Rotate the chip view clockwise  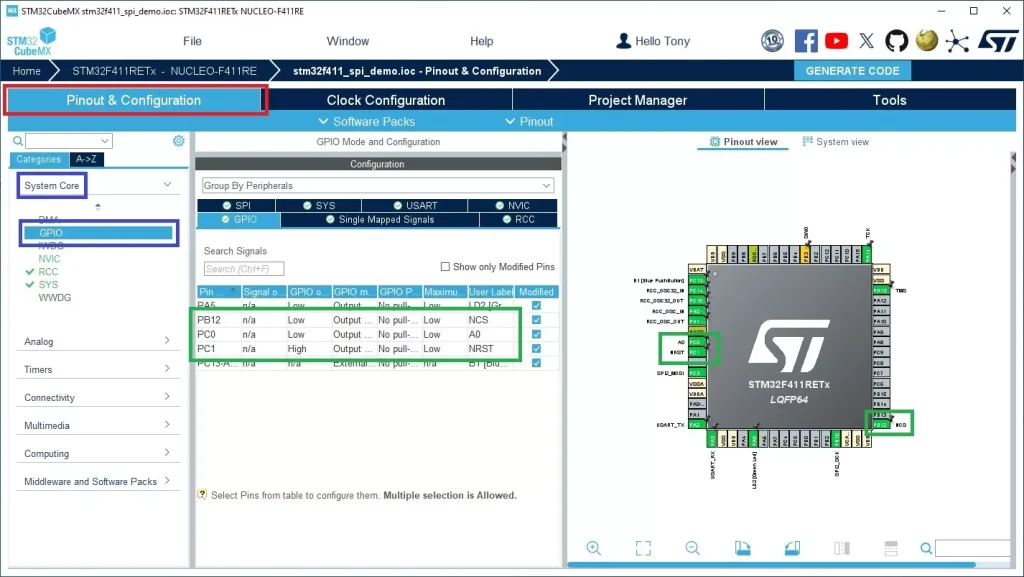tap(742, 548)
